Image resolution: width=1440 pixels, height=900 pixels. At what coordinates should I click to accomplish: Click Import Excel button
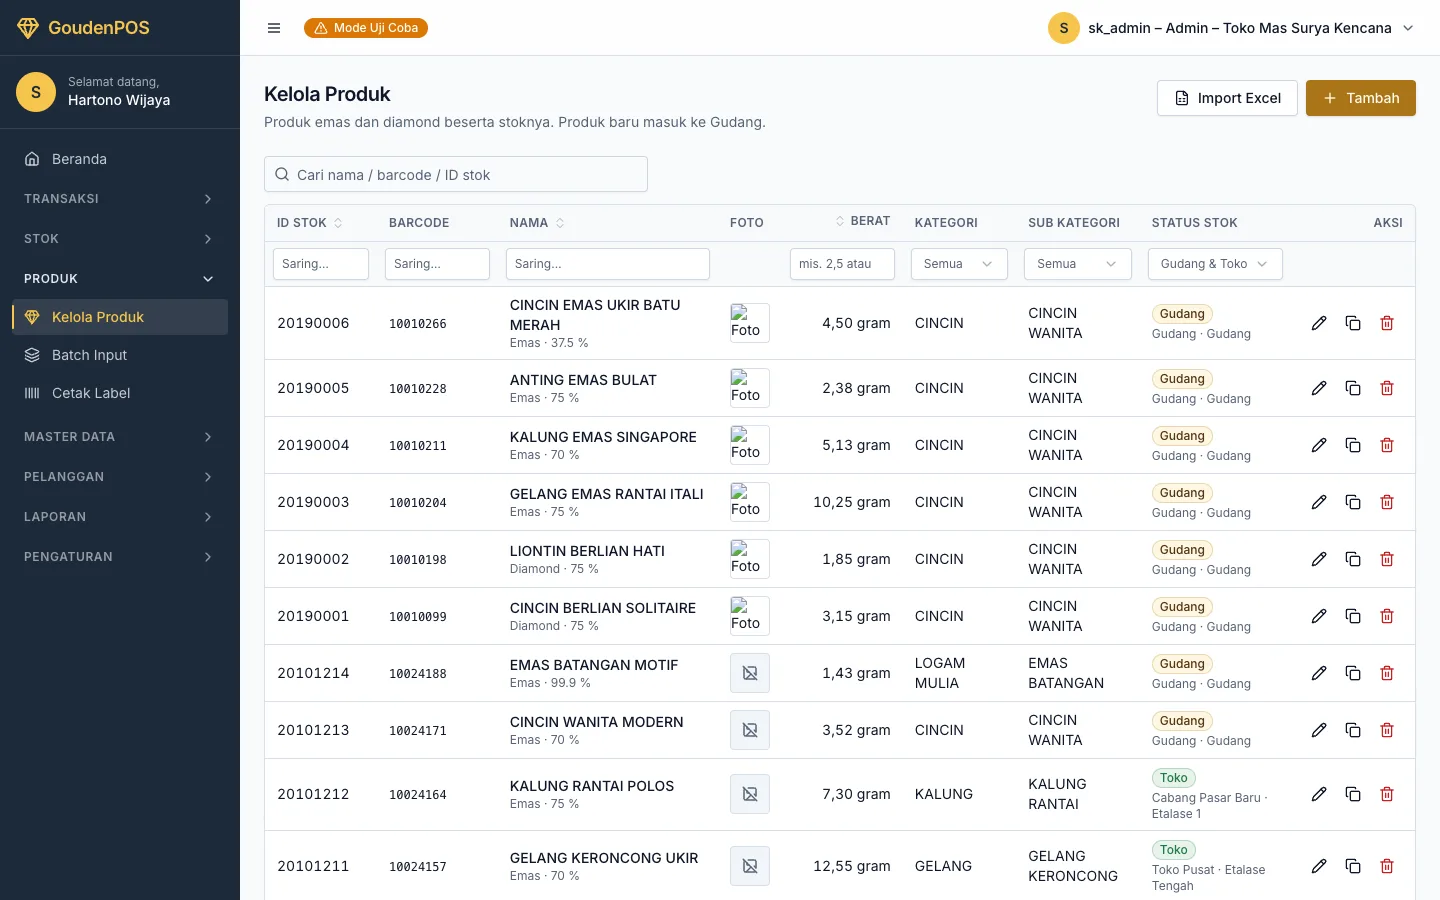1227,98
